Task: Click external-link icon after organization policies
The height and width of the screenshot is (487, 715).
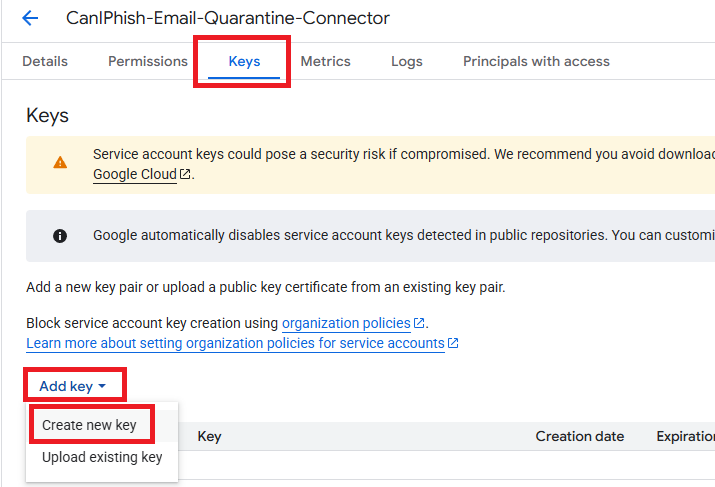Action: tap(419, 323)
